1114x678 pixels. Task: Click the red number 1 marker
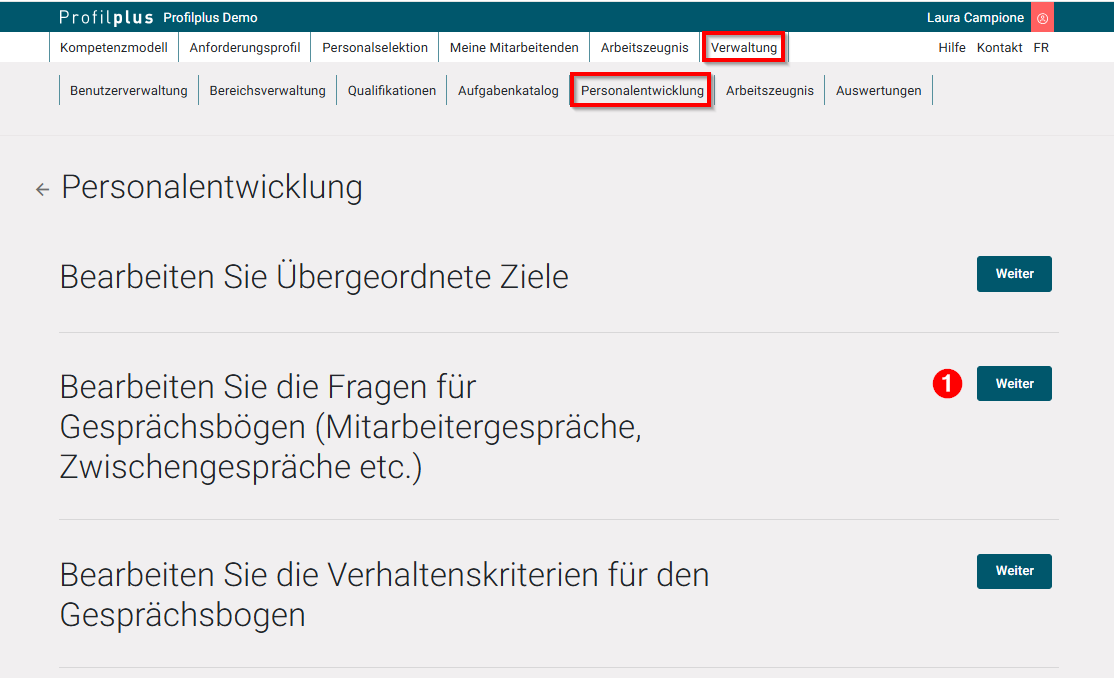click(946, 383)
